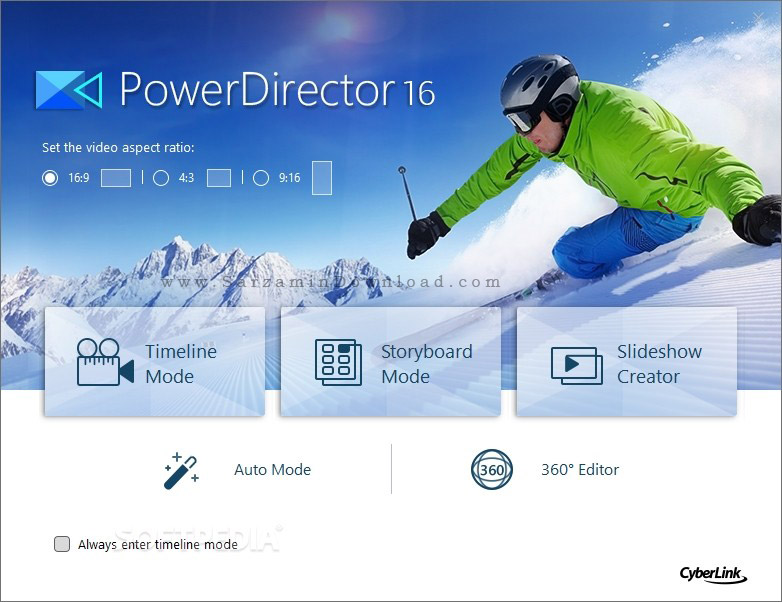Click the PowerDirector logo icon

(69, 90)
